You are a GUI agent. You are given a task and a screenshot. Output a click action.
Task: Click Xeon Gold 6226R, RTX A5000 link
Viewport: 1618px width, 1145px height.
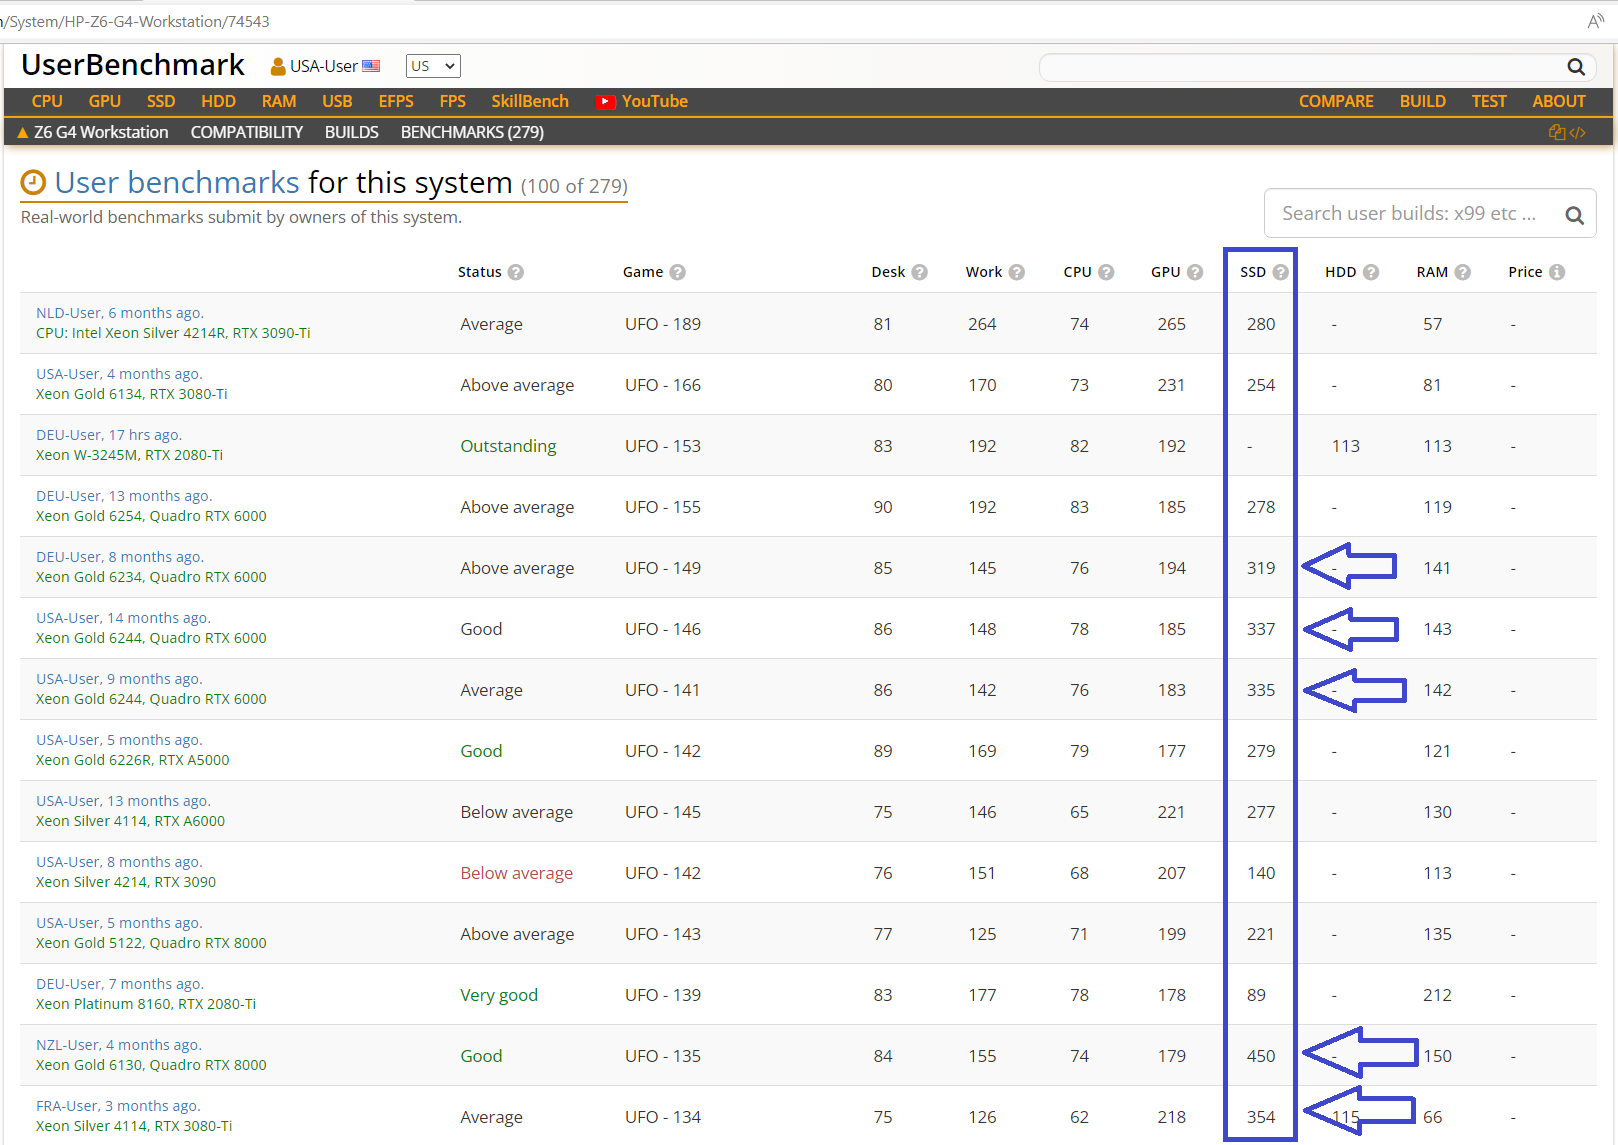pos(133,760)
